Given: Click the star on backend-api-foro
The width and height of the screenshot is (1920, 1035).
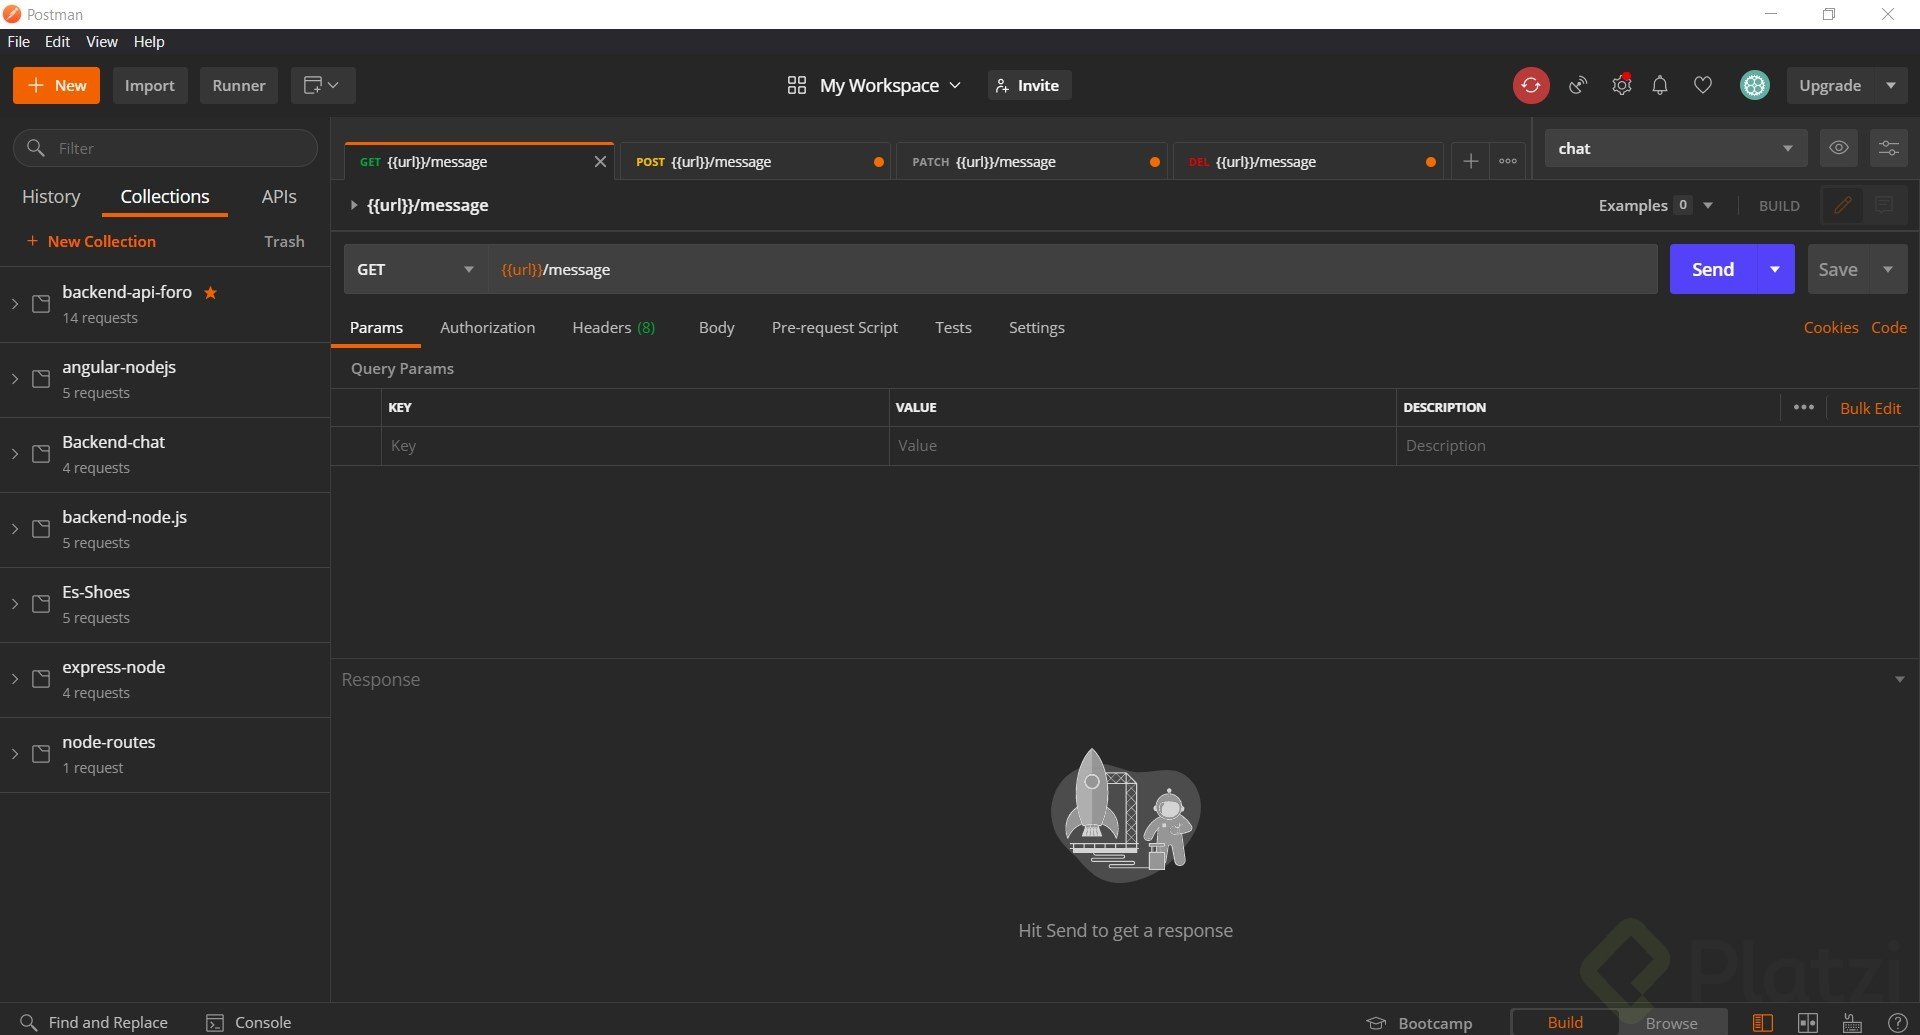Looking at the screenshot, I should [210, 293].
